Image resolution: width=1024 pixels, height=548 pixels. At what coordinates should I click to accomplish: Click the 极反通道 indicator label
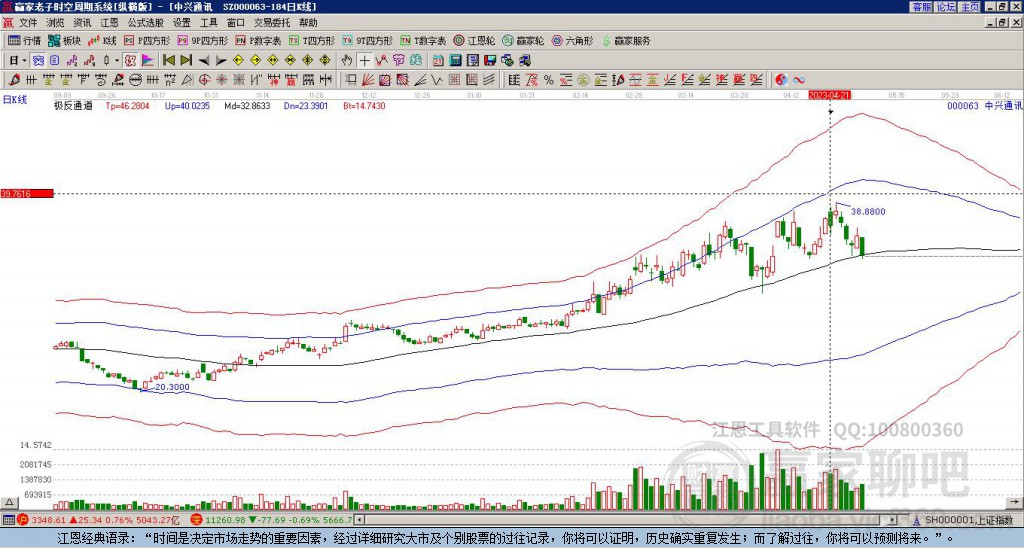pos(73,106)
